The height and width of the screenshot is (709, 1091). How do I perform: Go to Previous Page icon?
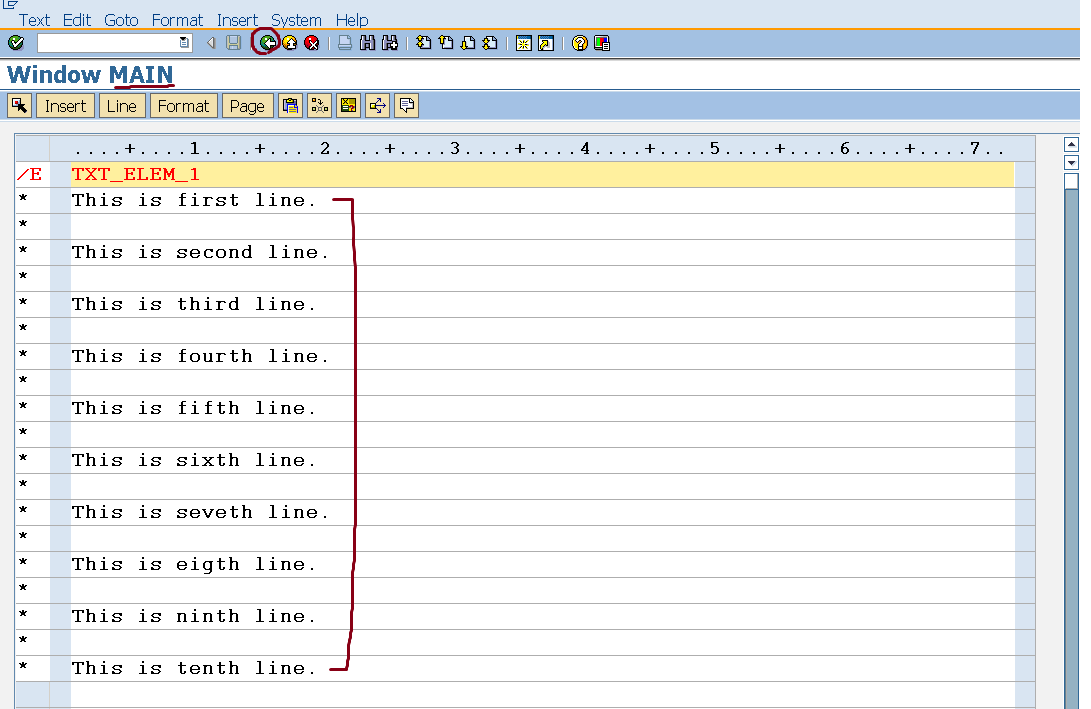tap(446, 43)
